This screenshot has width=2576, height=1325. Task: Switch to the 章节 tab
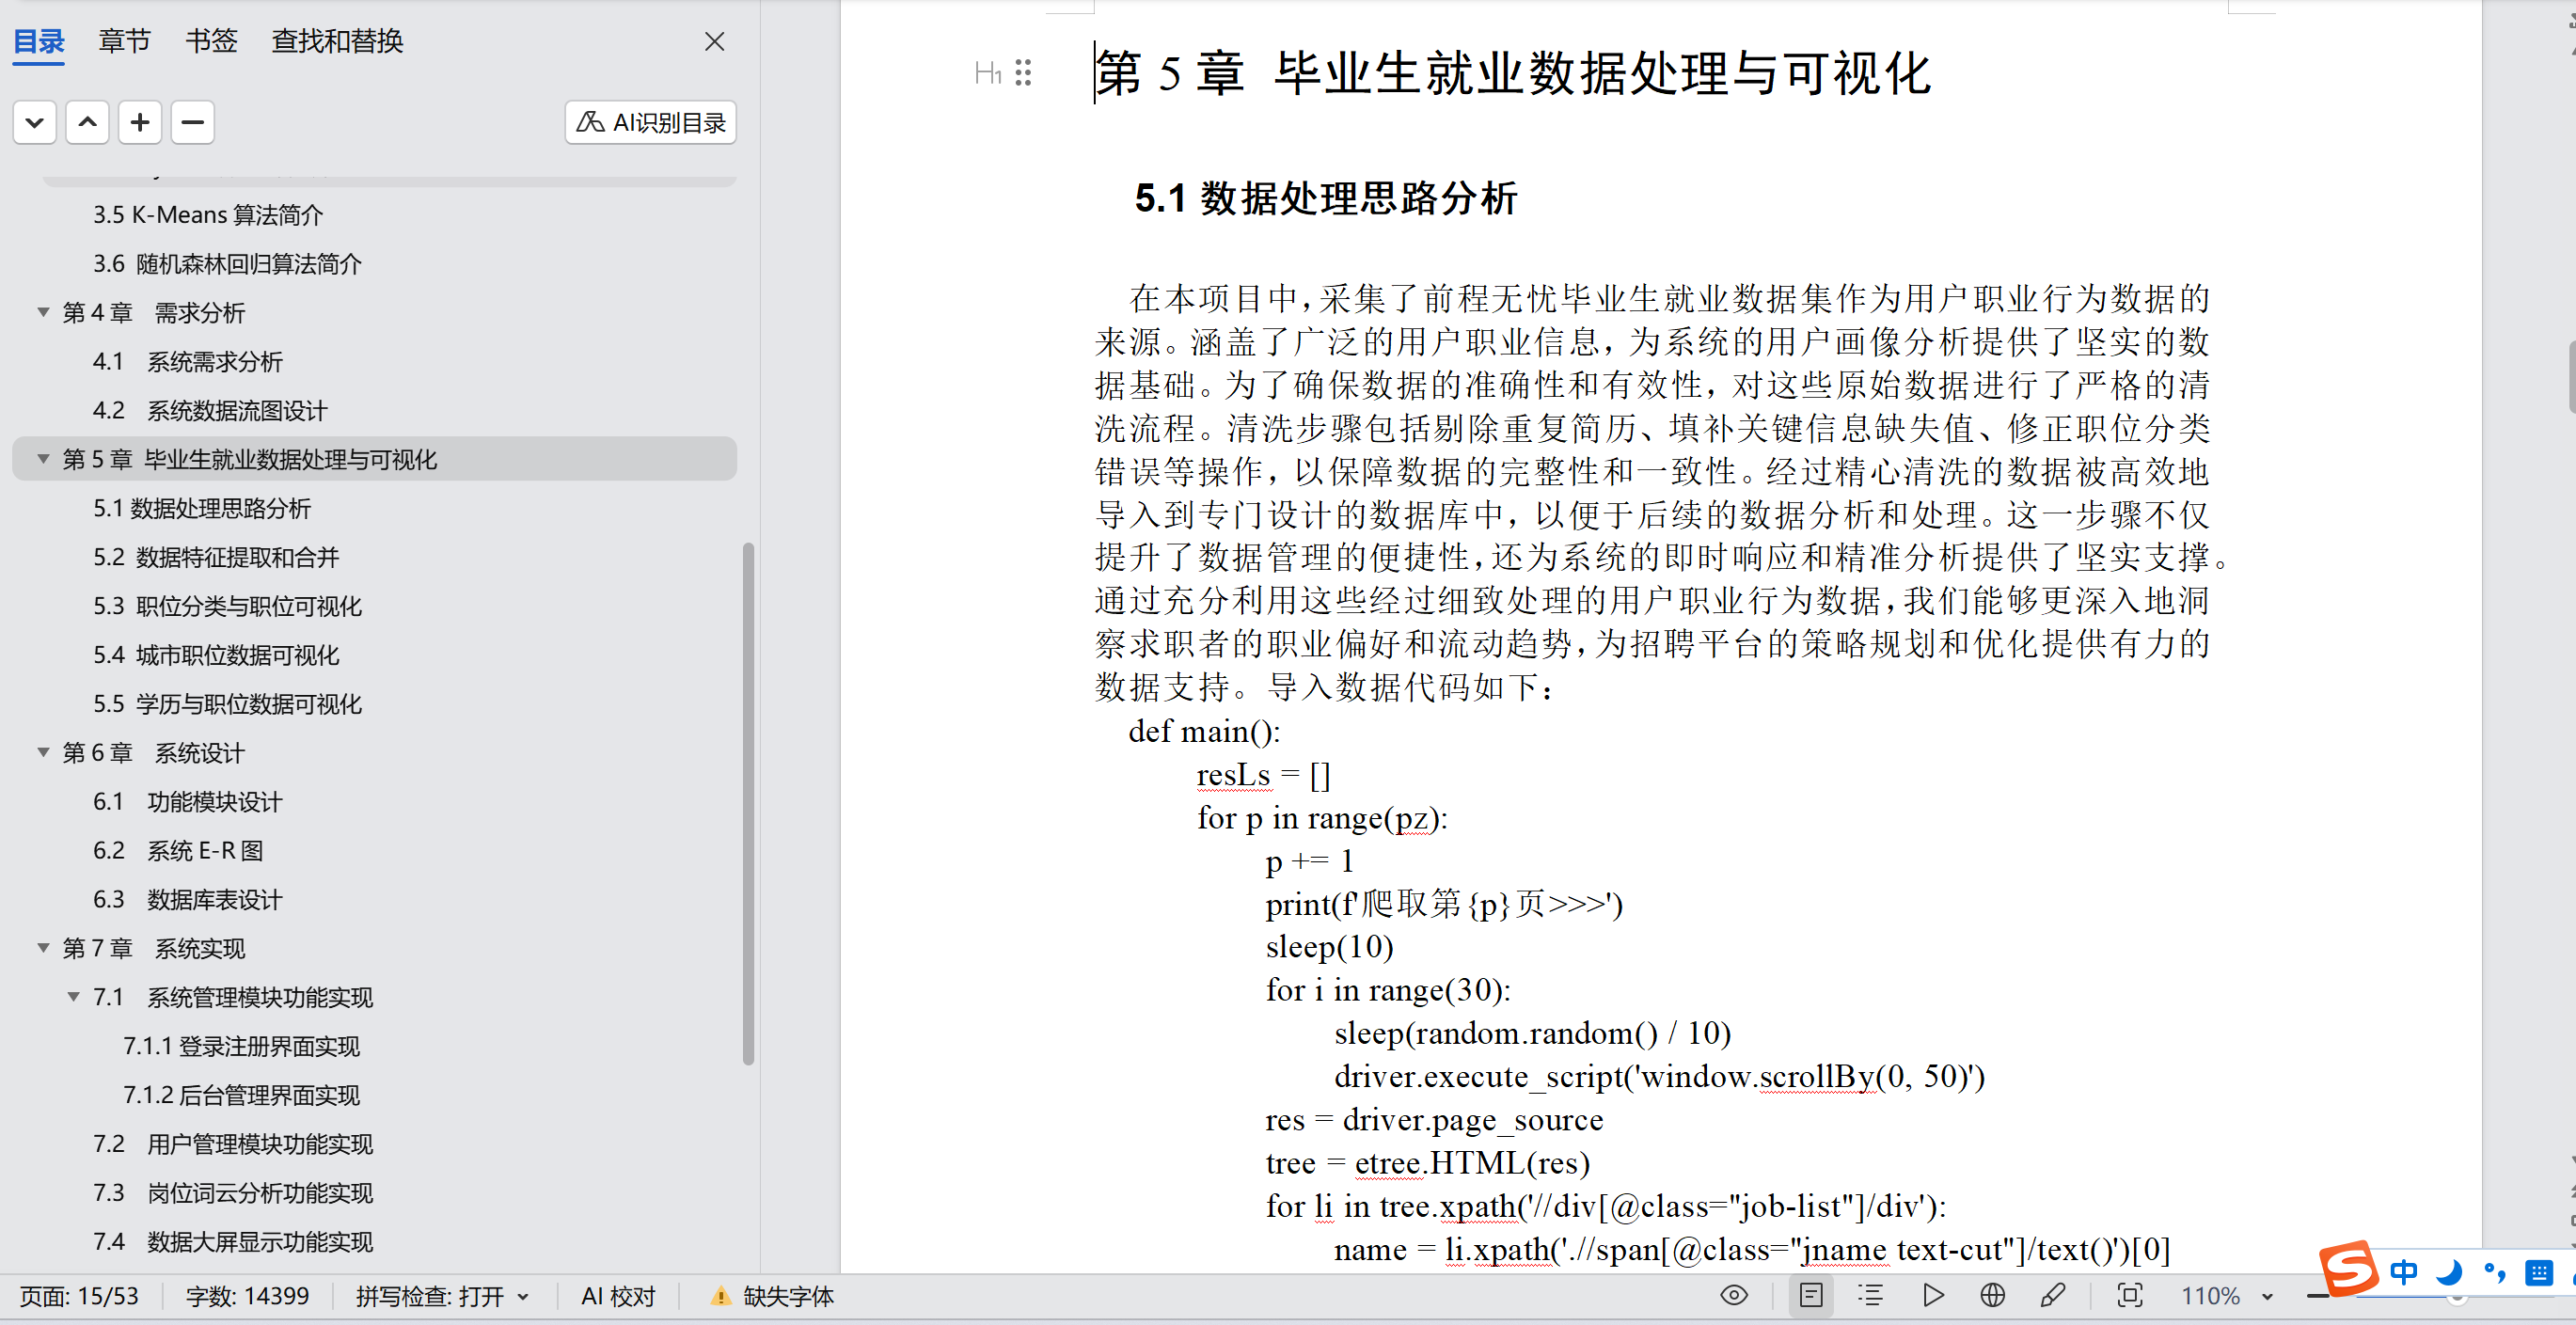(x=124, y=41)
